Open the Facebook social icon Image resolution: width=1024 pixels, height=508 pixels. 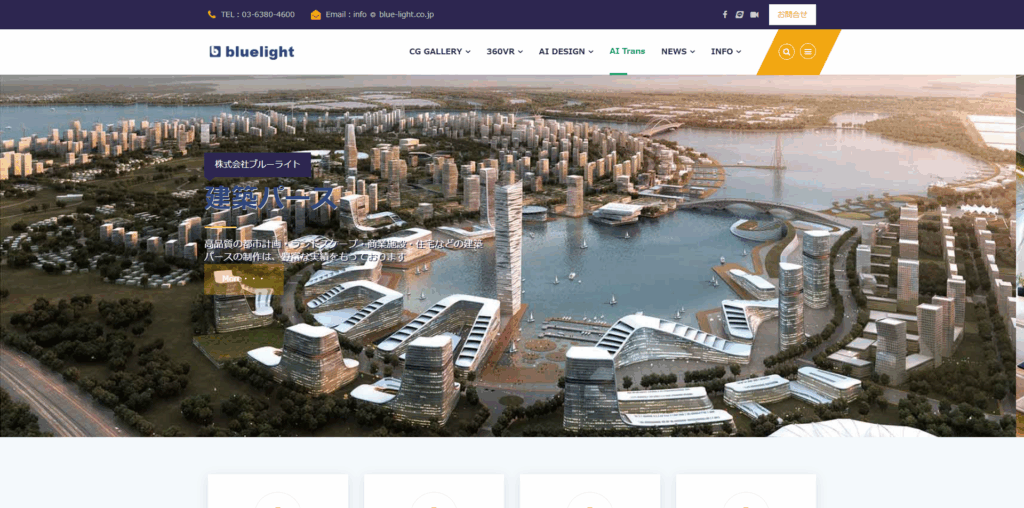(x=724, y=14)
